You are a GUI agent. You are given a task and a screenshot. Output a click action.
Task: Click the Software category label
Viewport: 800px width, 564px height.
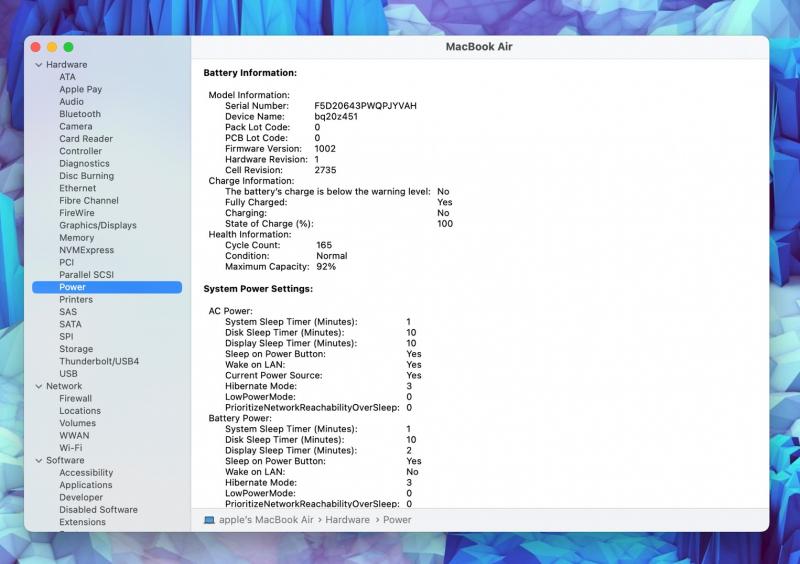[65, 460]
